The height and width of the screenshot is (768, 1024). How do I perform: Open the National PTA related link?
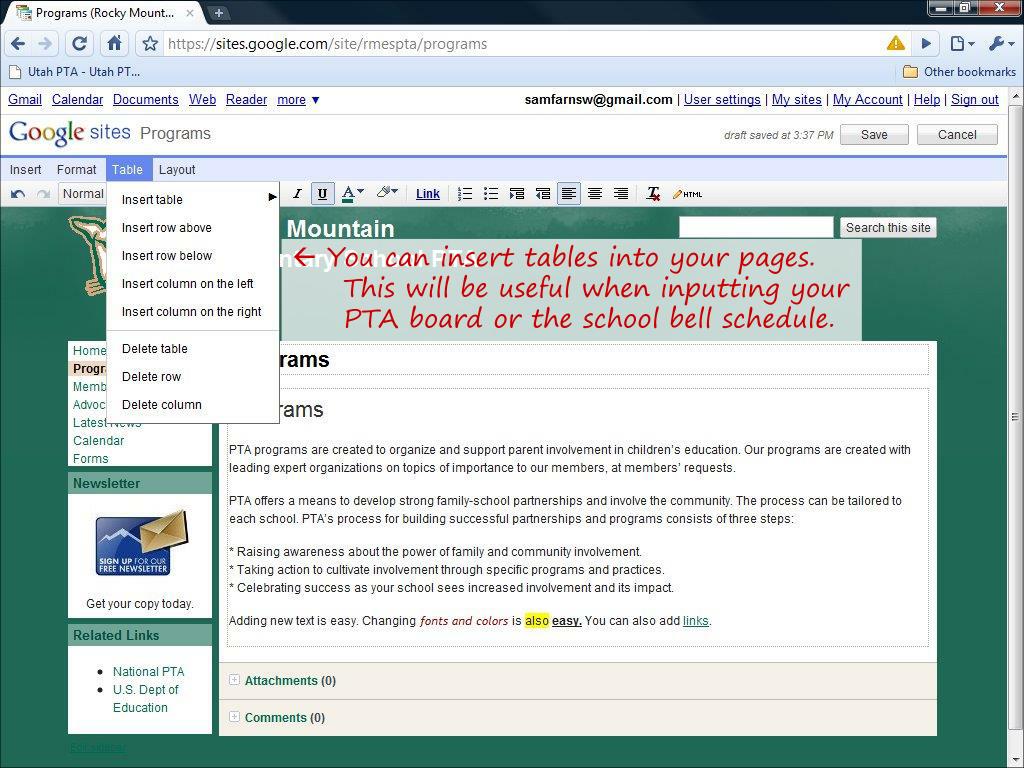pos(148,671)
